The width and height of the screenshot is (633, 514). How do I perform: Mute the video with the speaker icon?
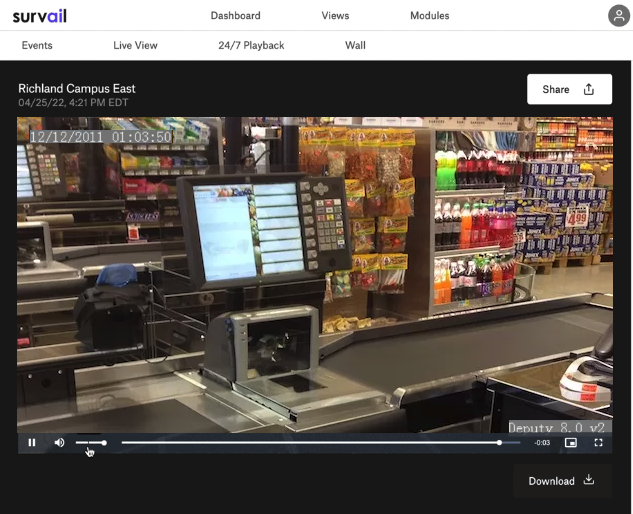(59, 442)
